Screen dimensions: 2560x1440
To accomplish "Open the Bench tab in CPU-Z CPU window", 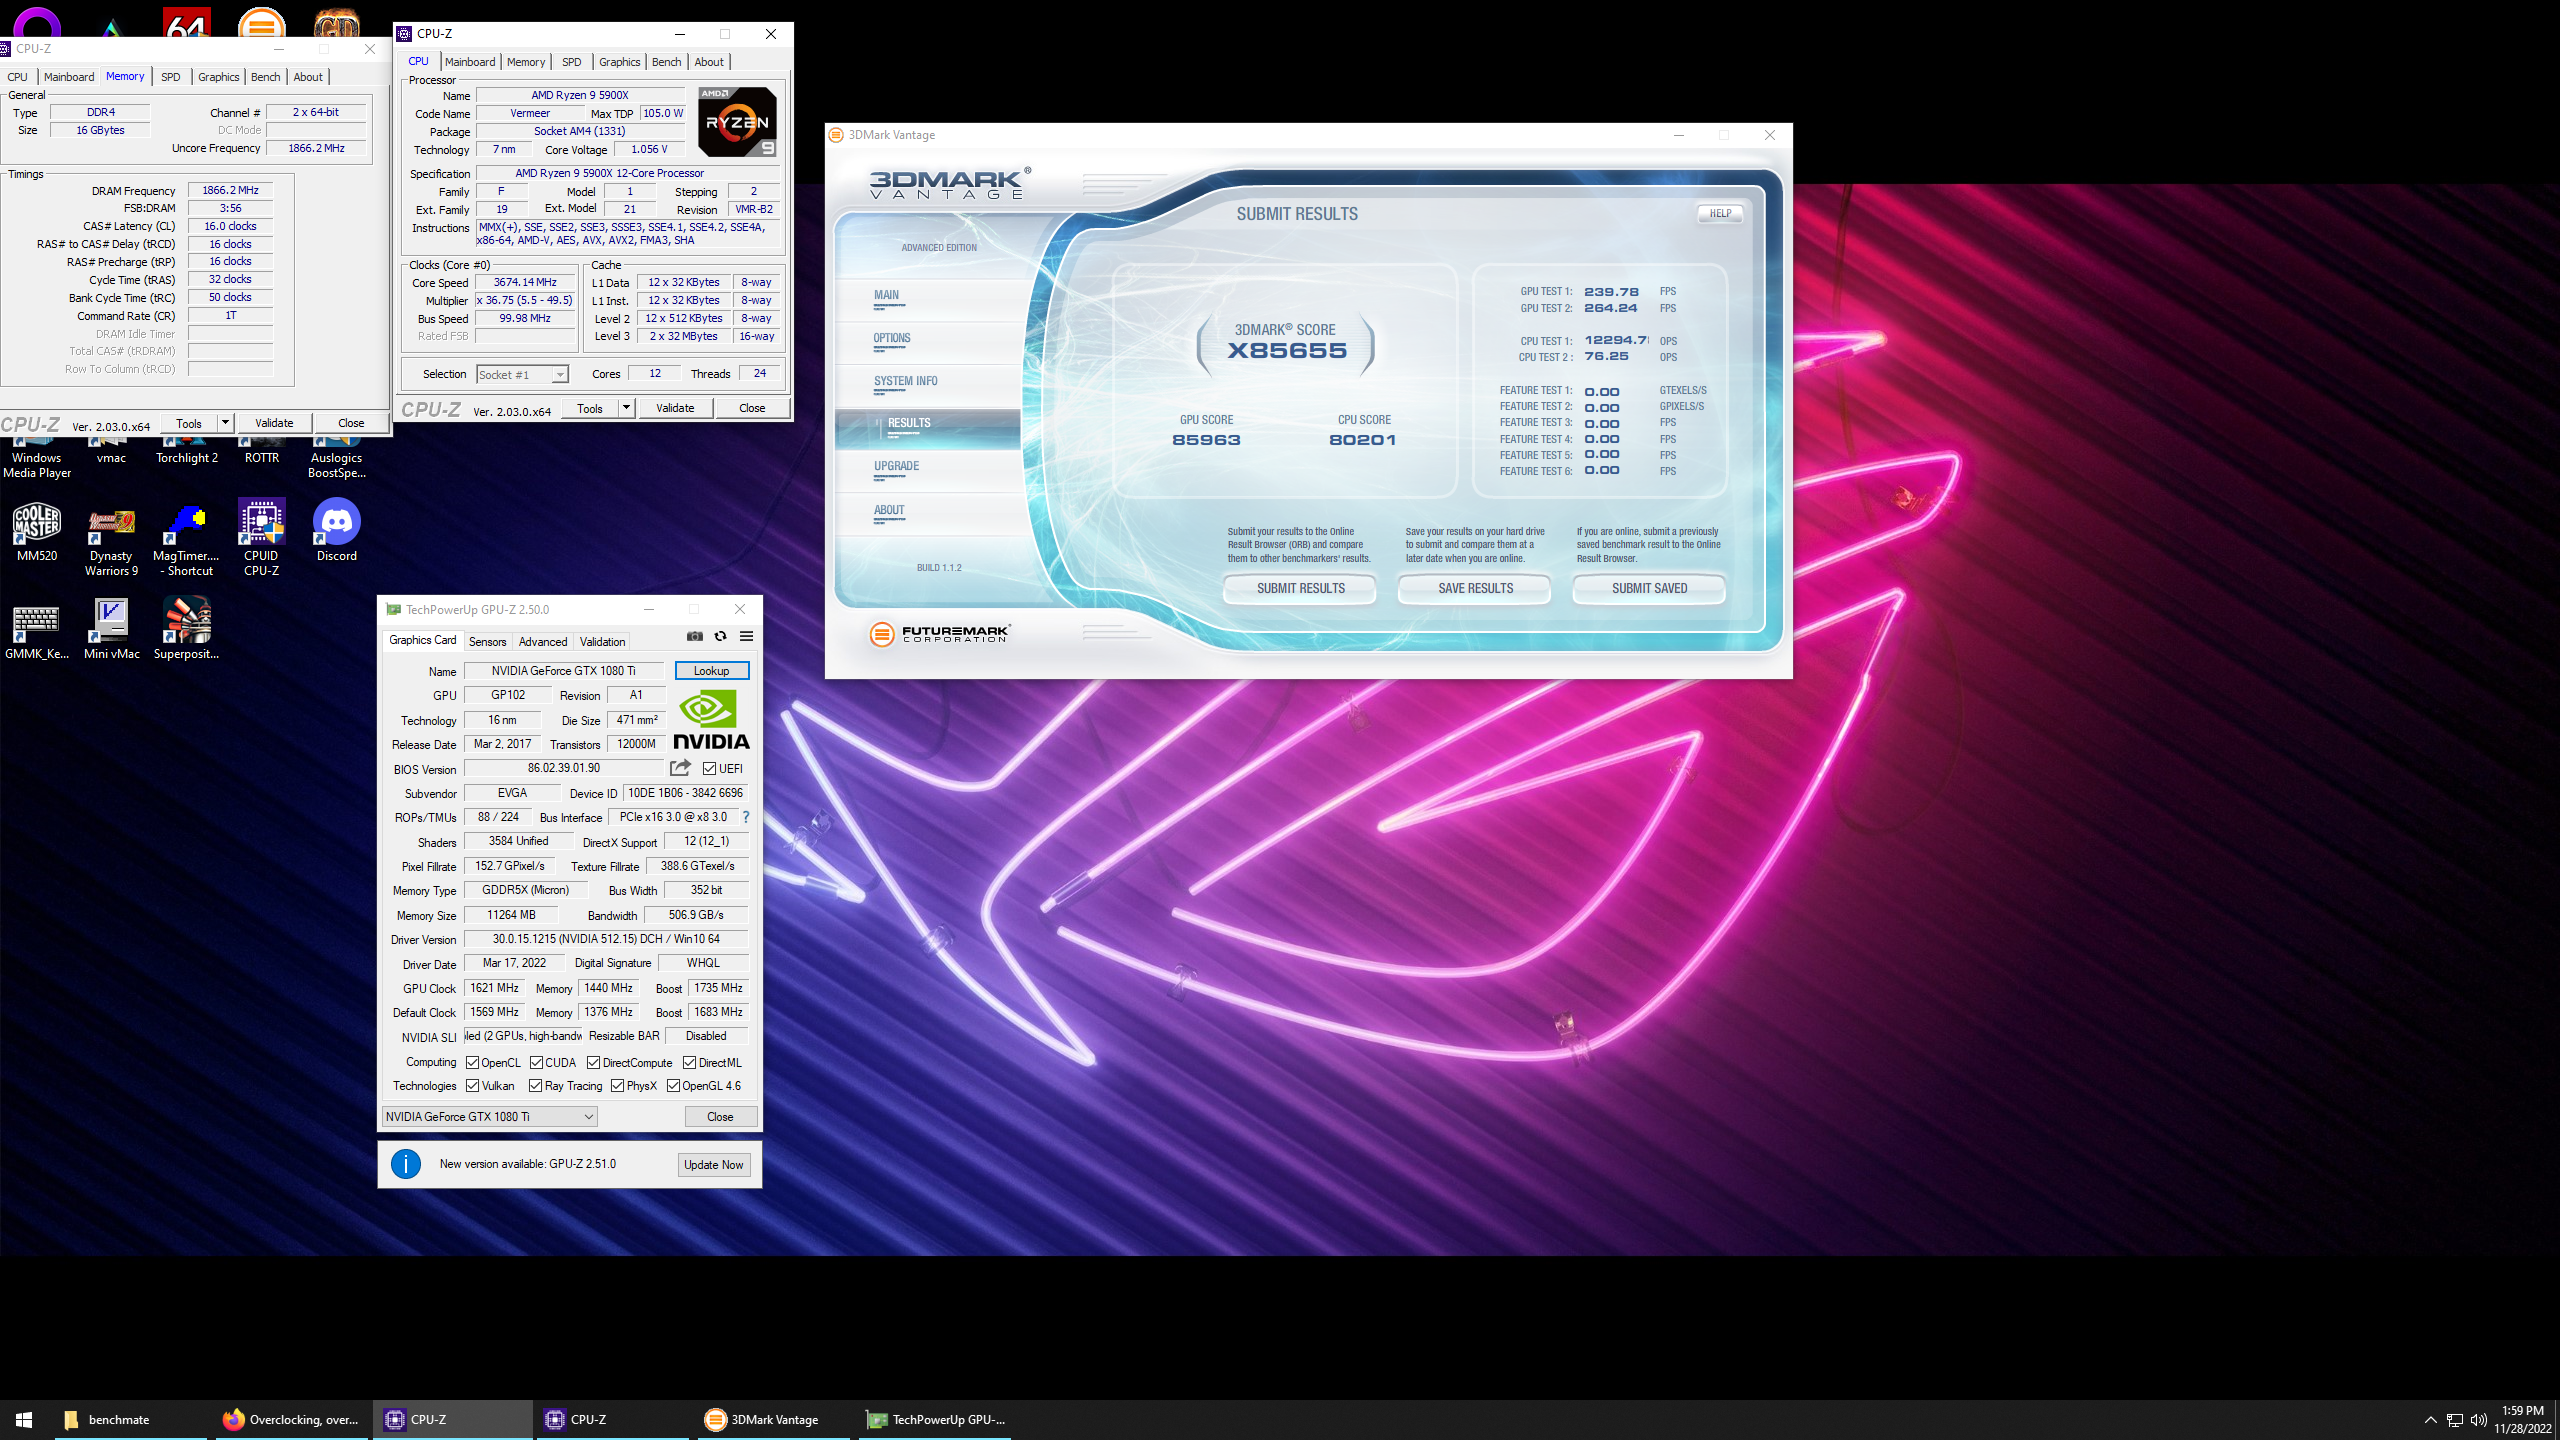I will coord(666,62).
